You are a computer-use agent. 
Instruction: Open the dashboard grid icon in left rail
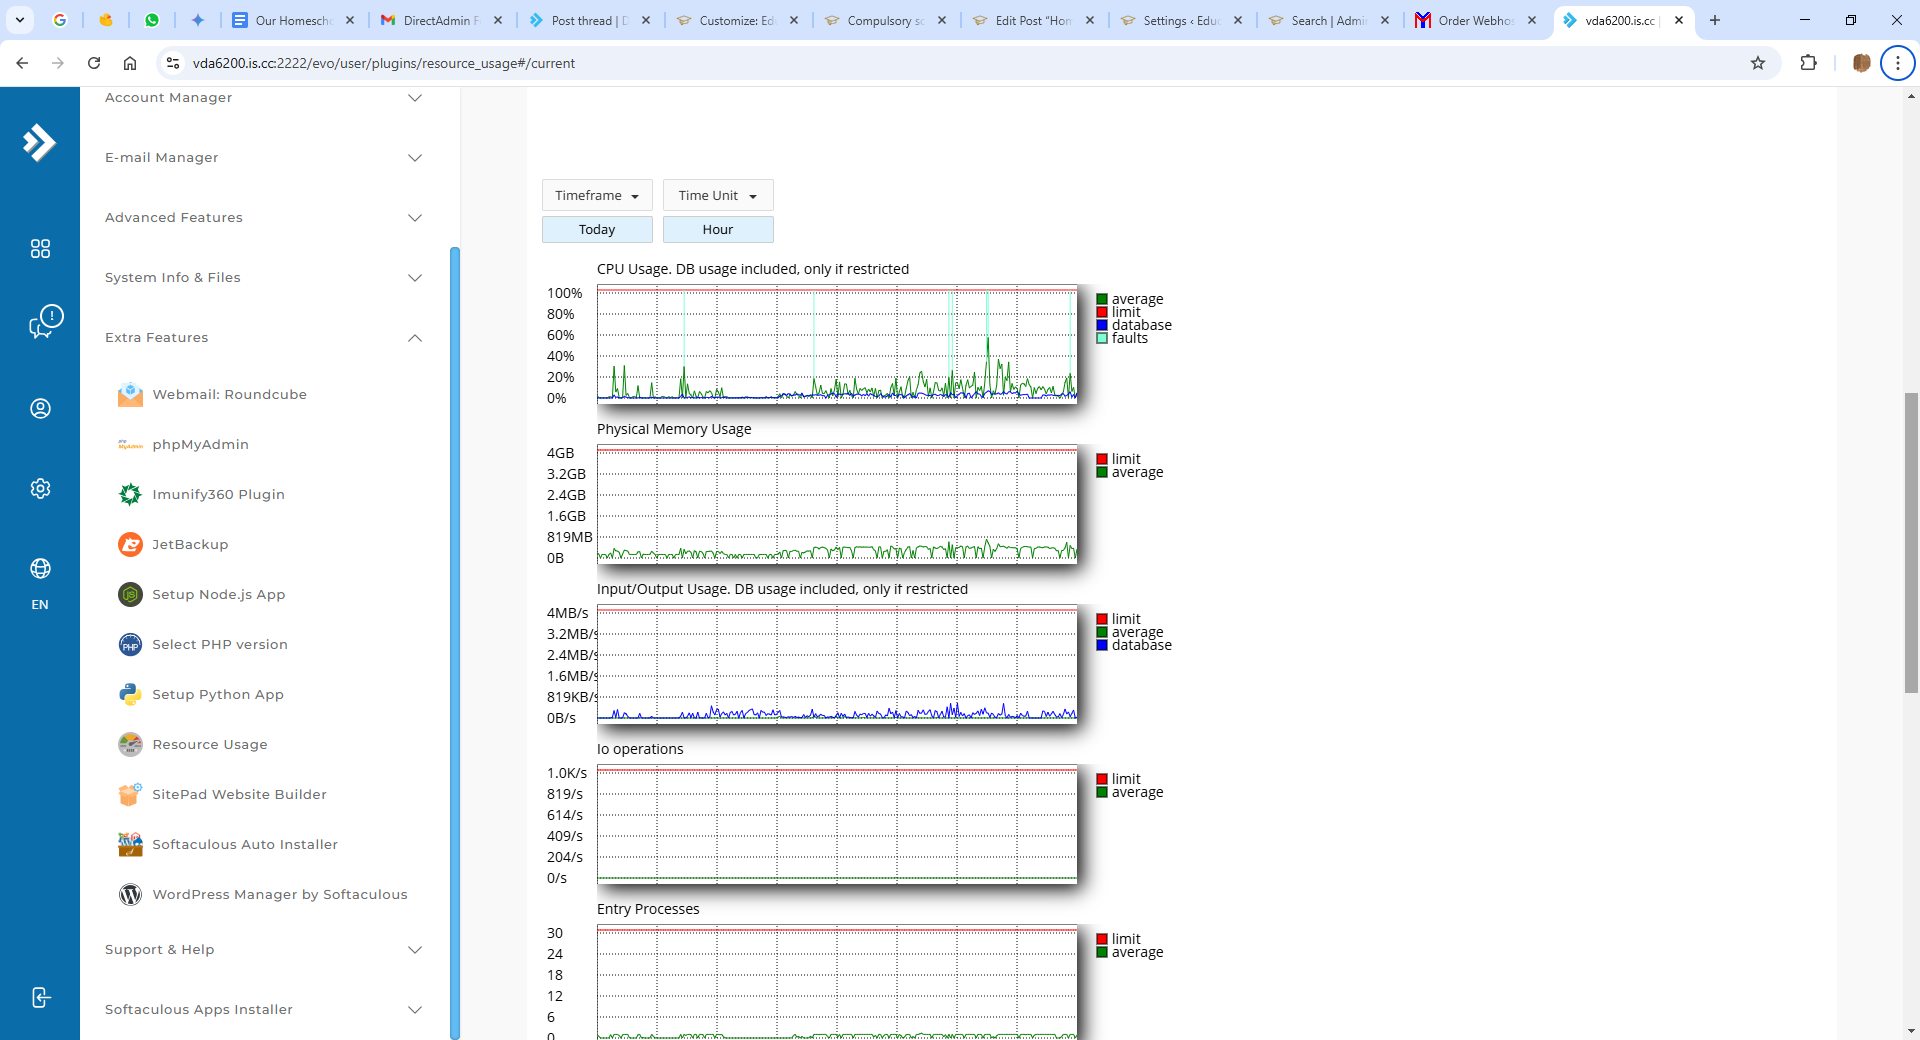click(x=40, y=249)
